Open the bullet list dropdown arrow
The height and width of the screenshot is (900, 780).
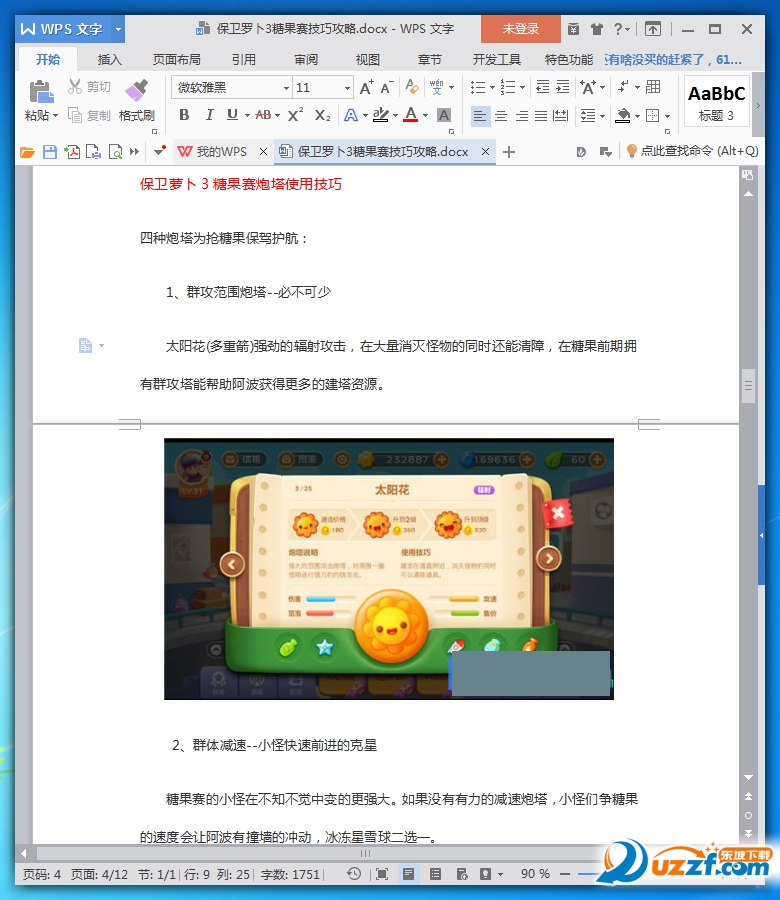tap(492, 88)
